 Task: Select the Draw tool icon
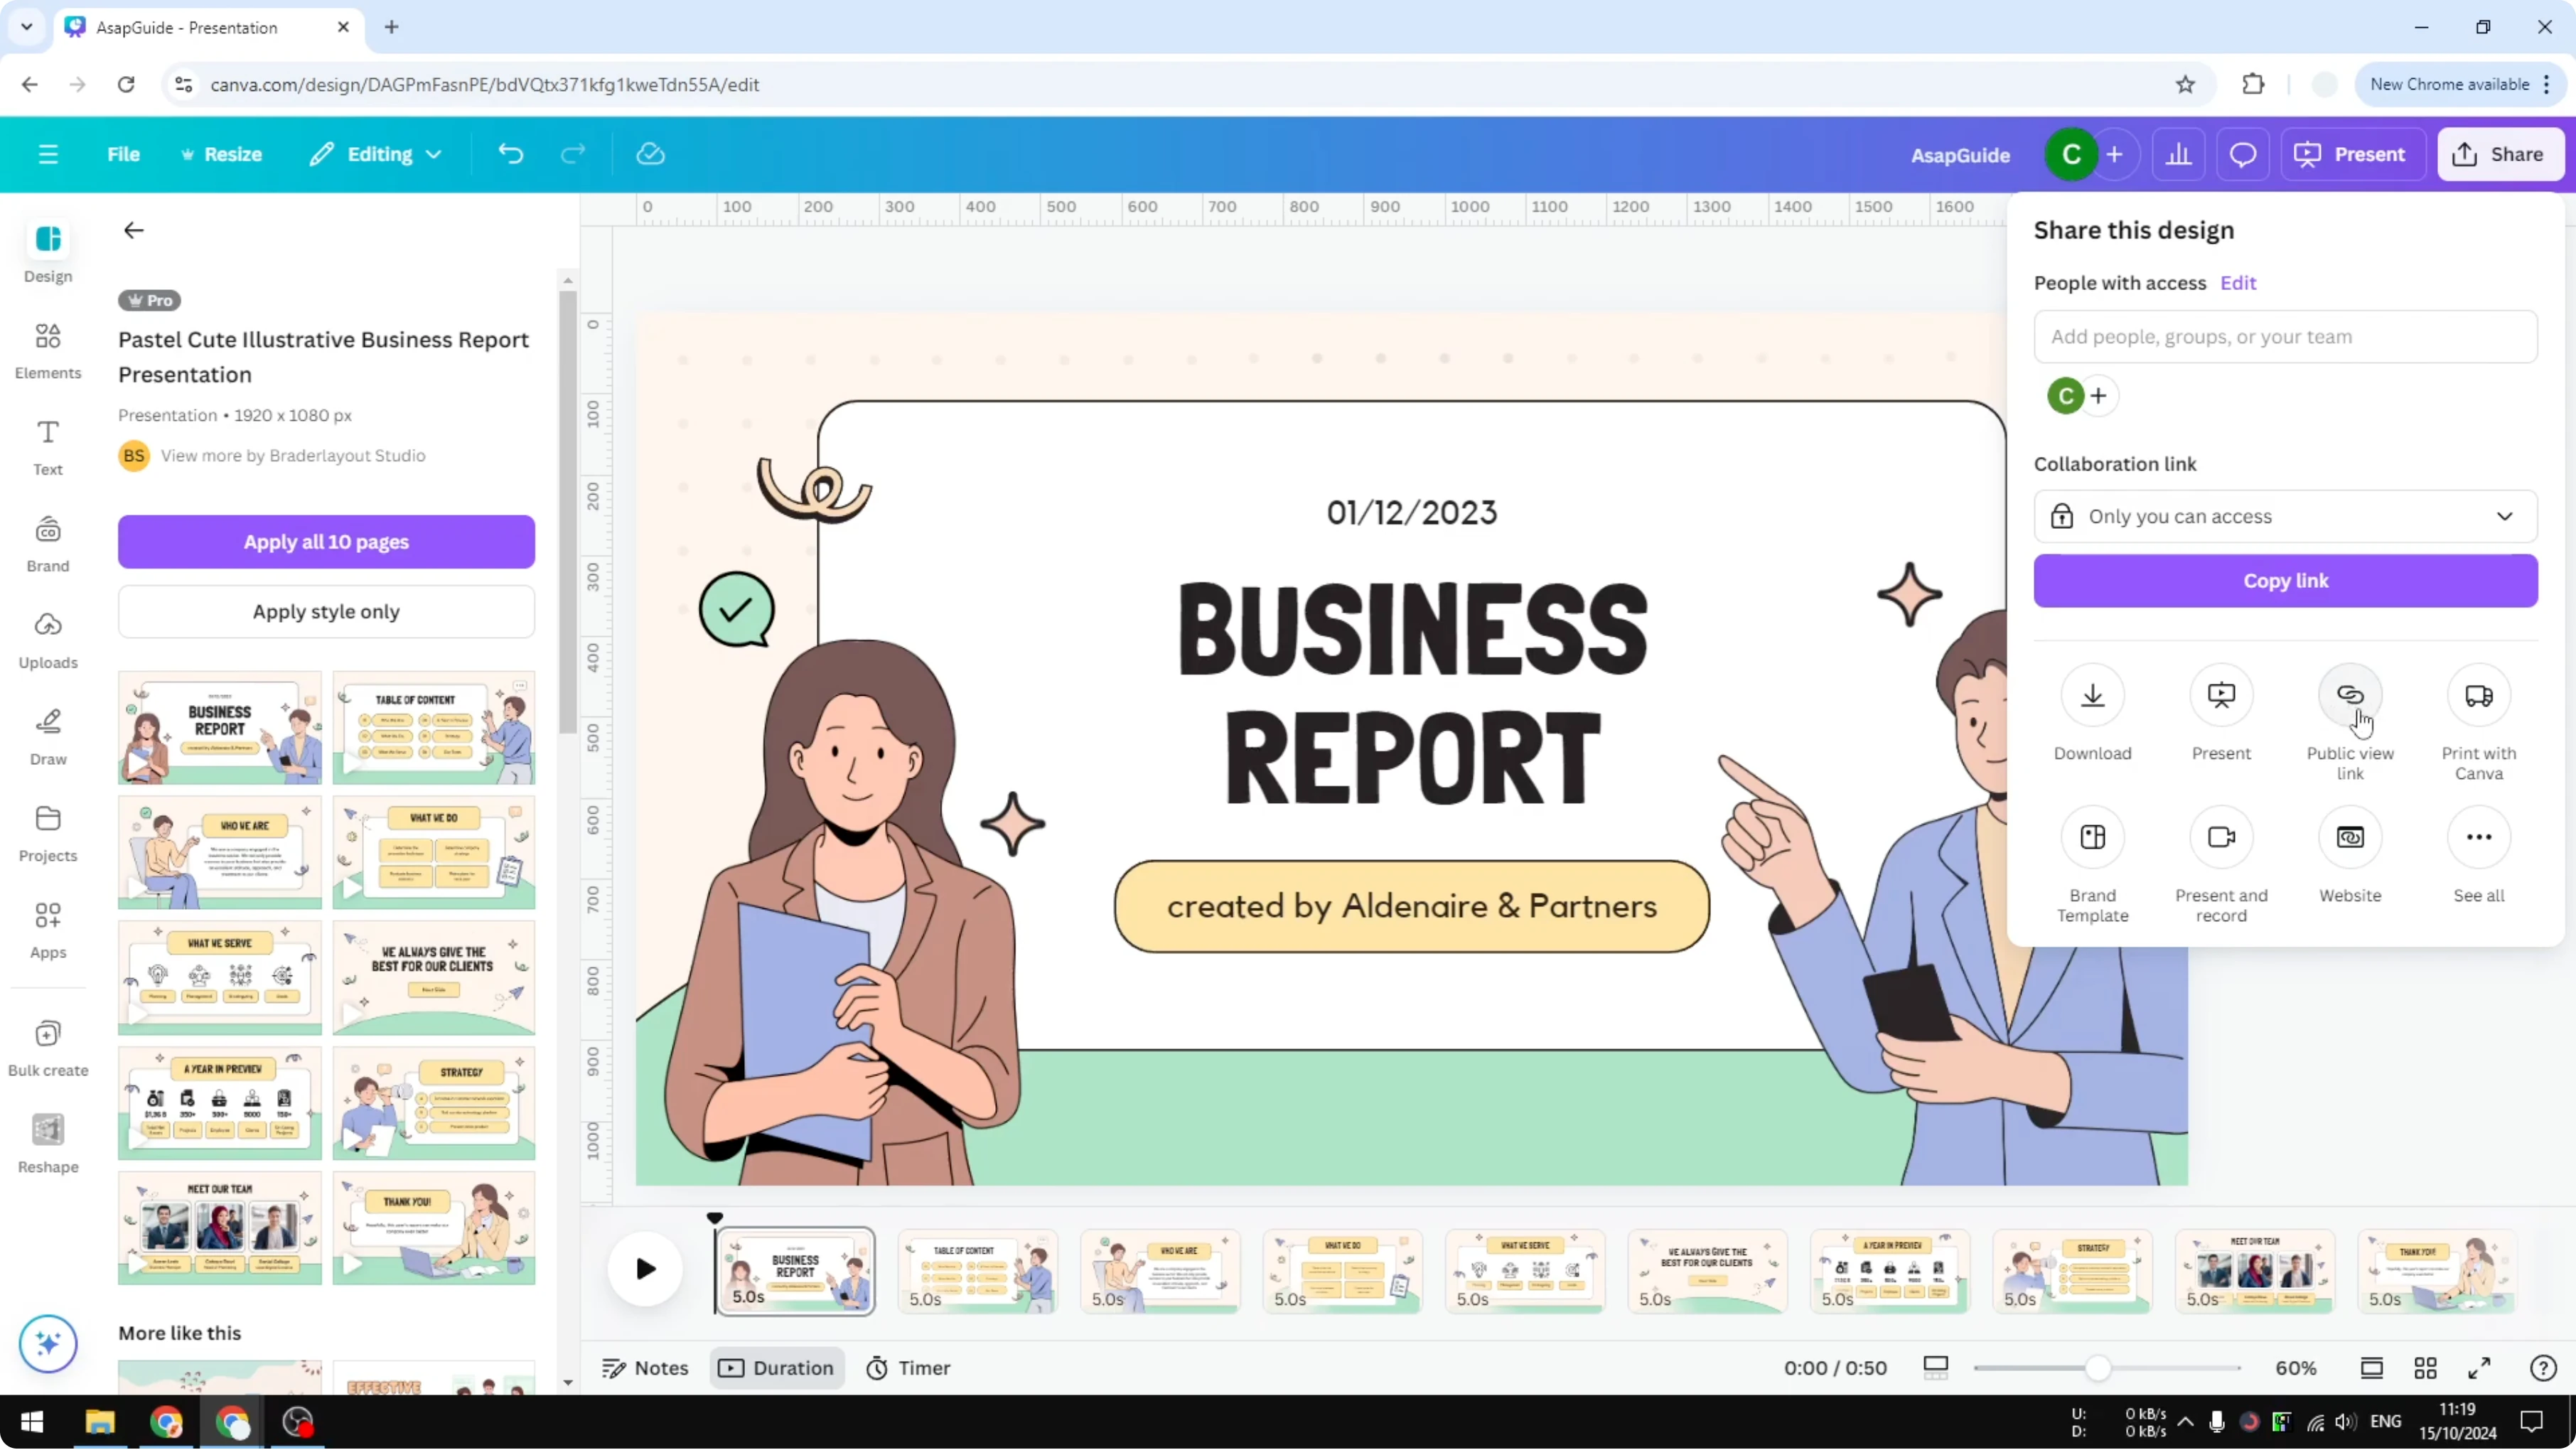[x=47, y=733]
